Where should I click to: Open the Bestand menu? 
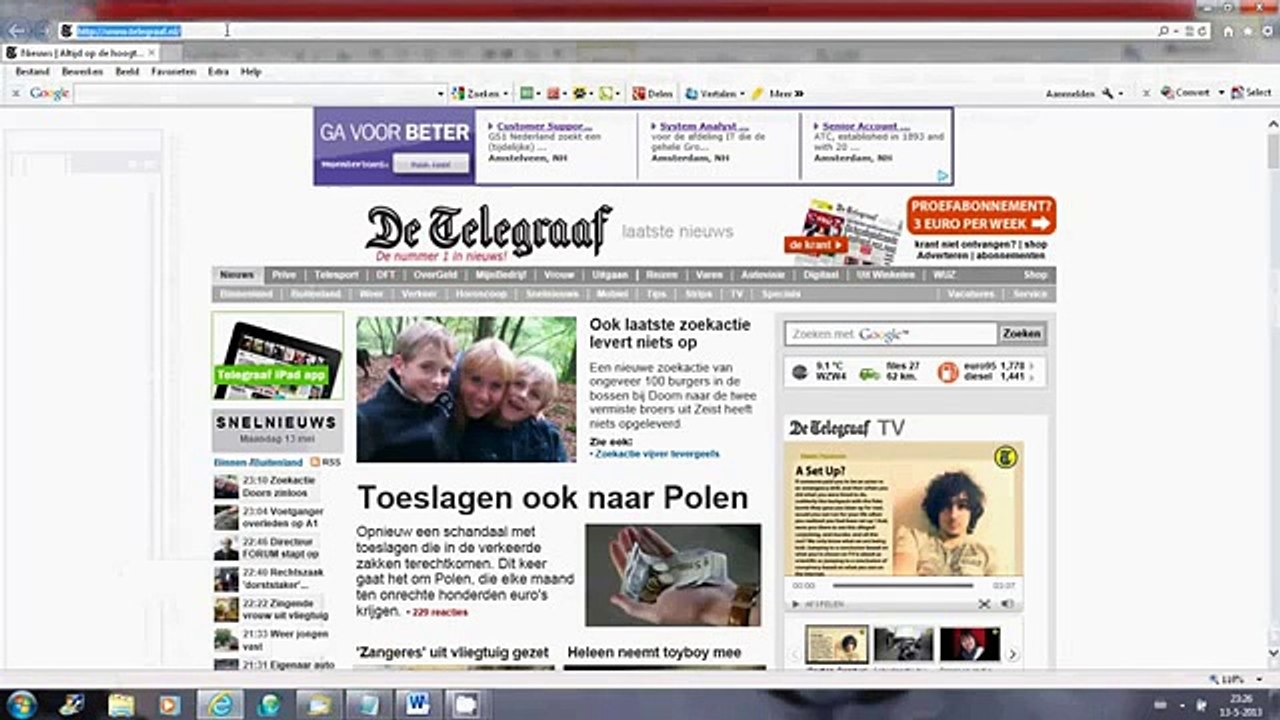coord(32,72)
